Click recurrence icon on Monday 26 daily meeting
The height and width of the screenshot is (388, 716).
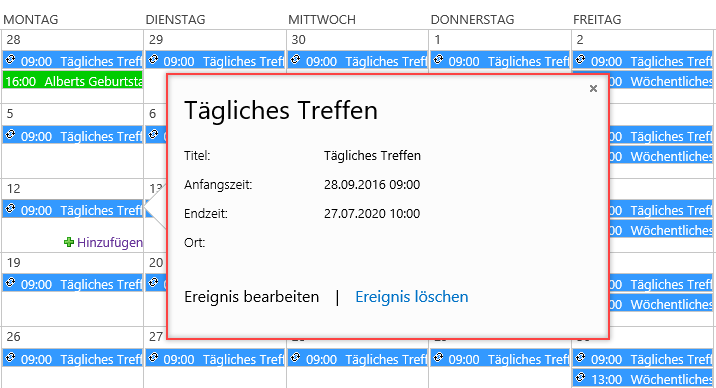[11, 358]
